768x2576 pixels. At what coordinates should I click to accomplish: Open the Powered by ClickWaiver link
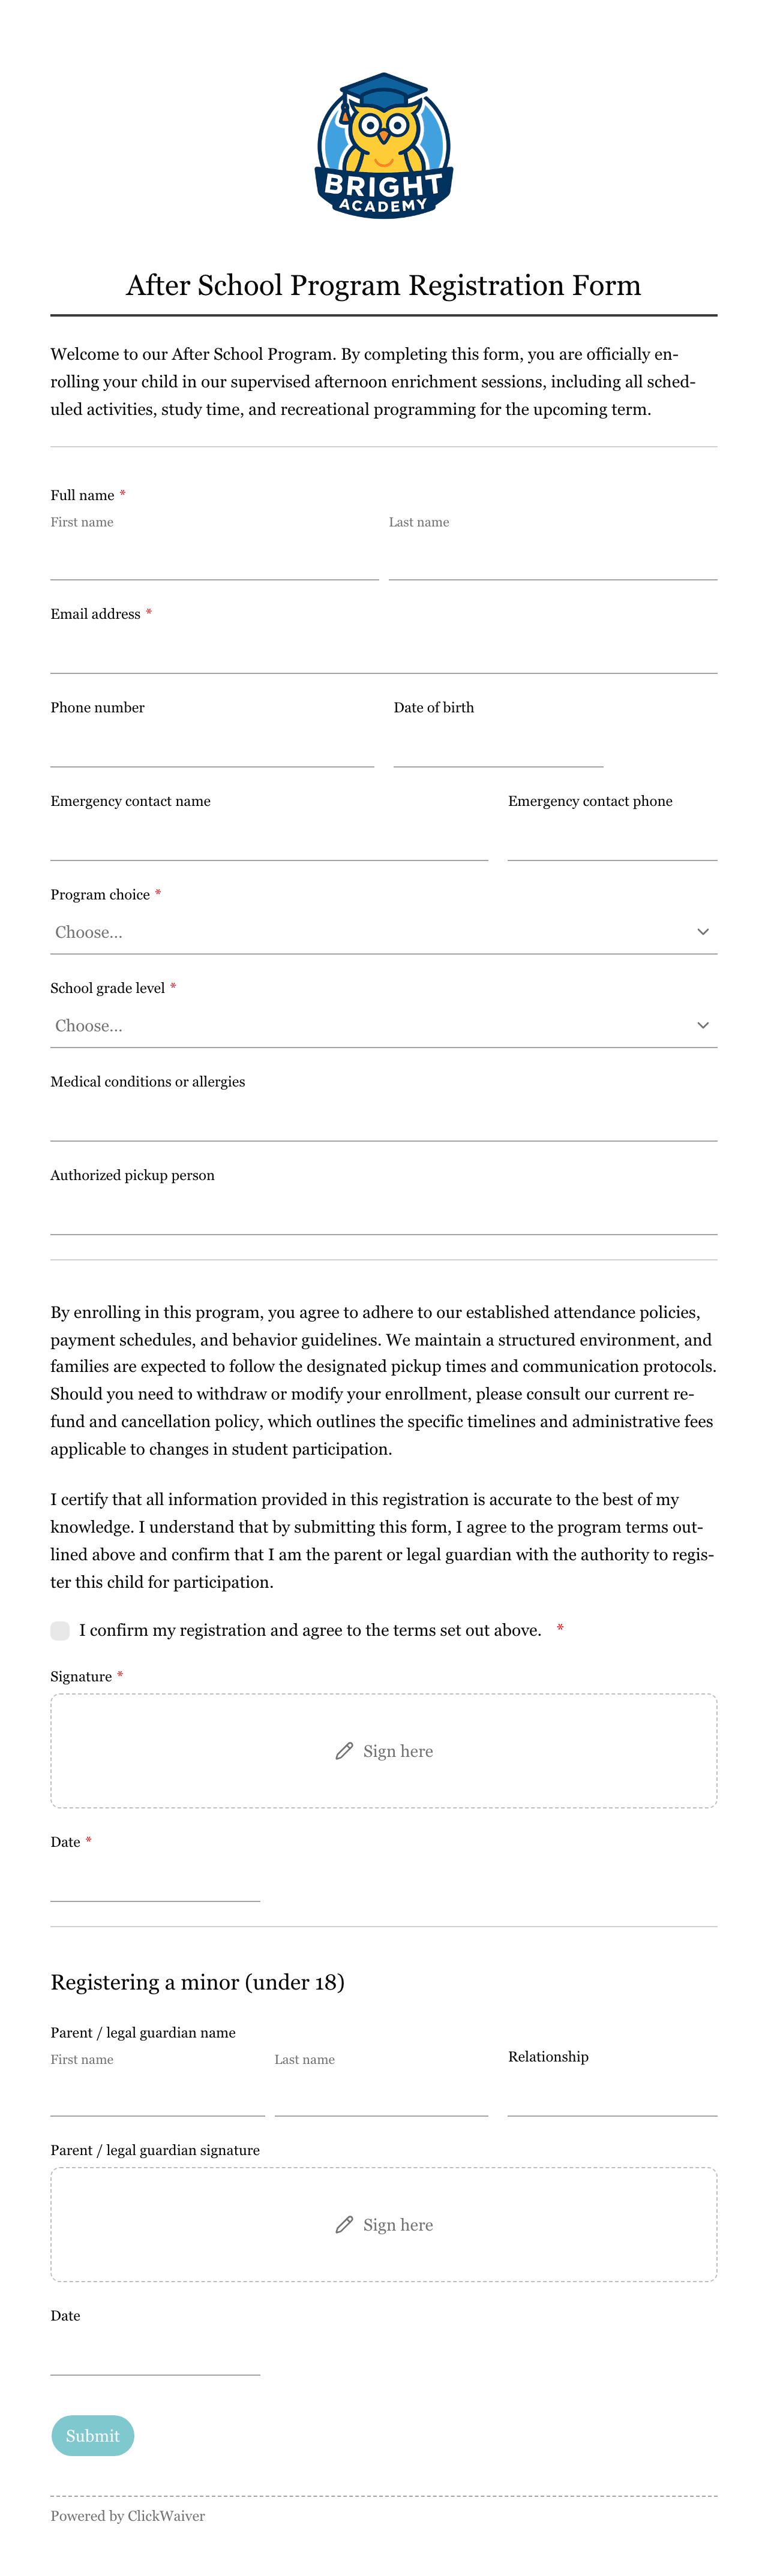[x=128, y=2516]
